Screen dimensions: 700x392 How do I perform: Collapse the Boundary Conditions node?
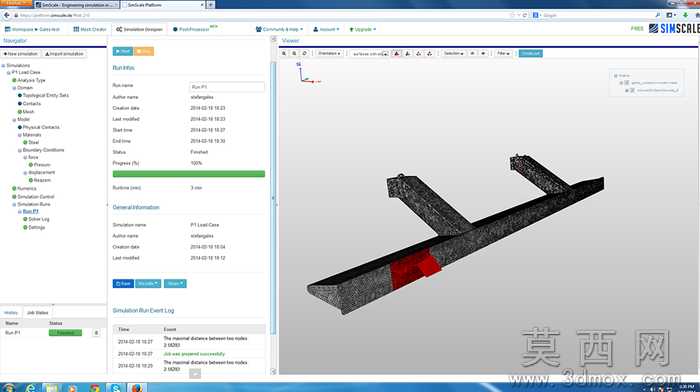pyautogui.click(x=19, y=150)
